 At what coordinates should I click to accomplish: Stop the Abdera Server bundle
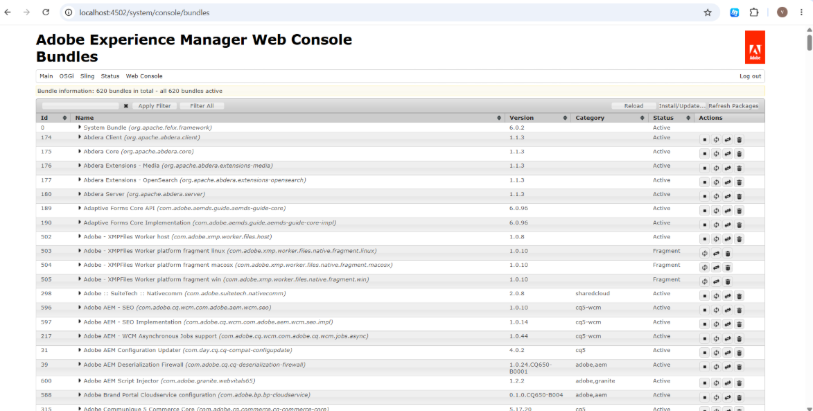704,196
